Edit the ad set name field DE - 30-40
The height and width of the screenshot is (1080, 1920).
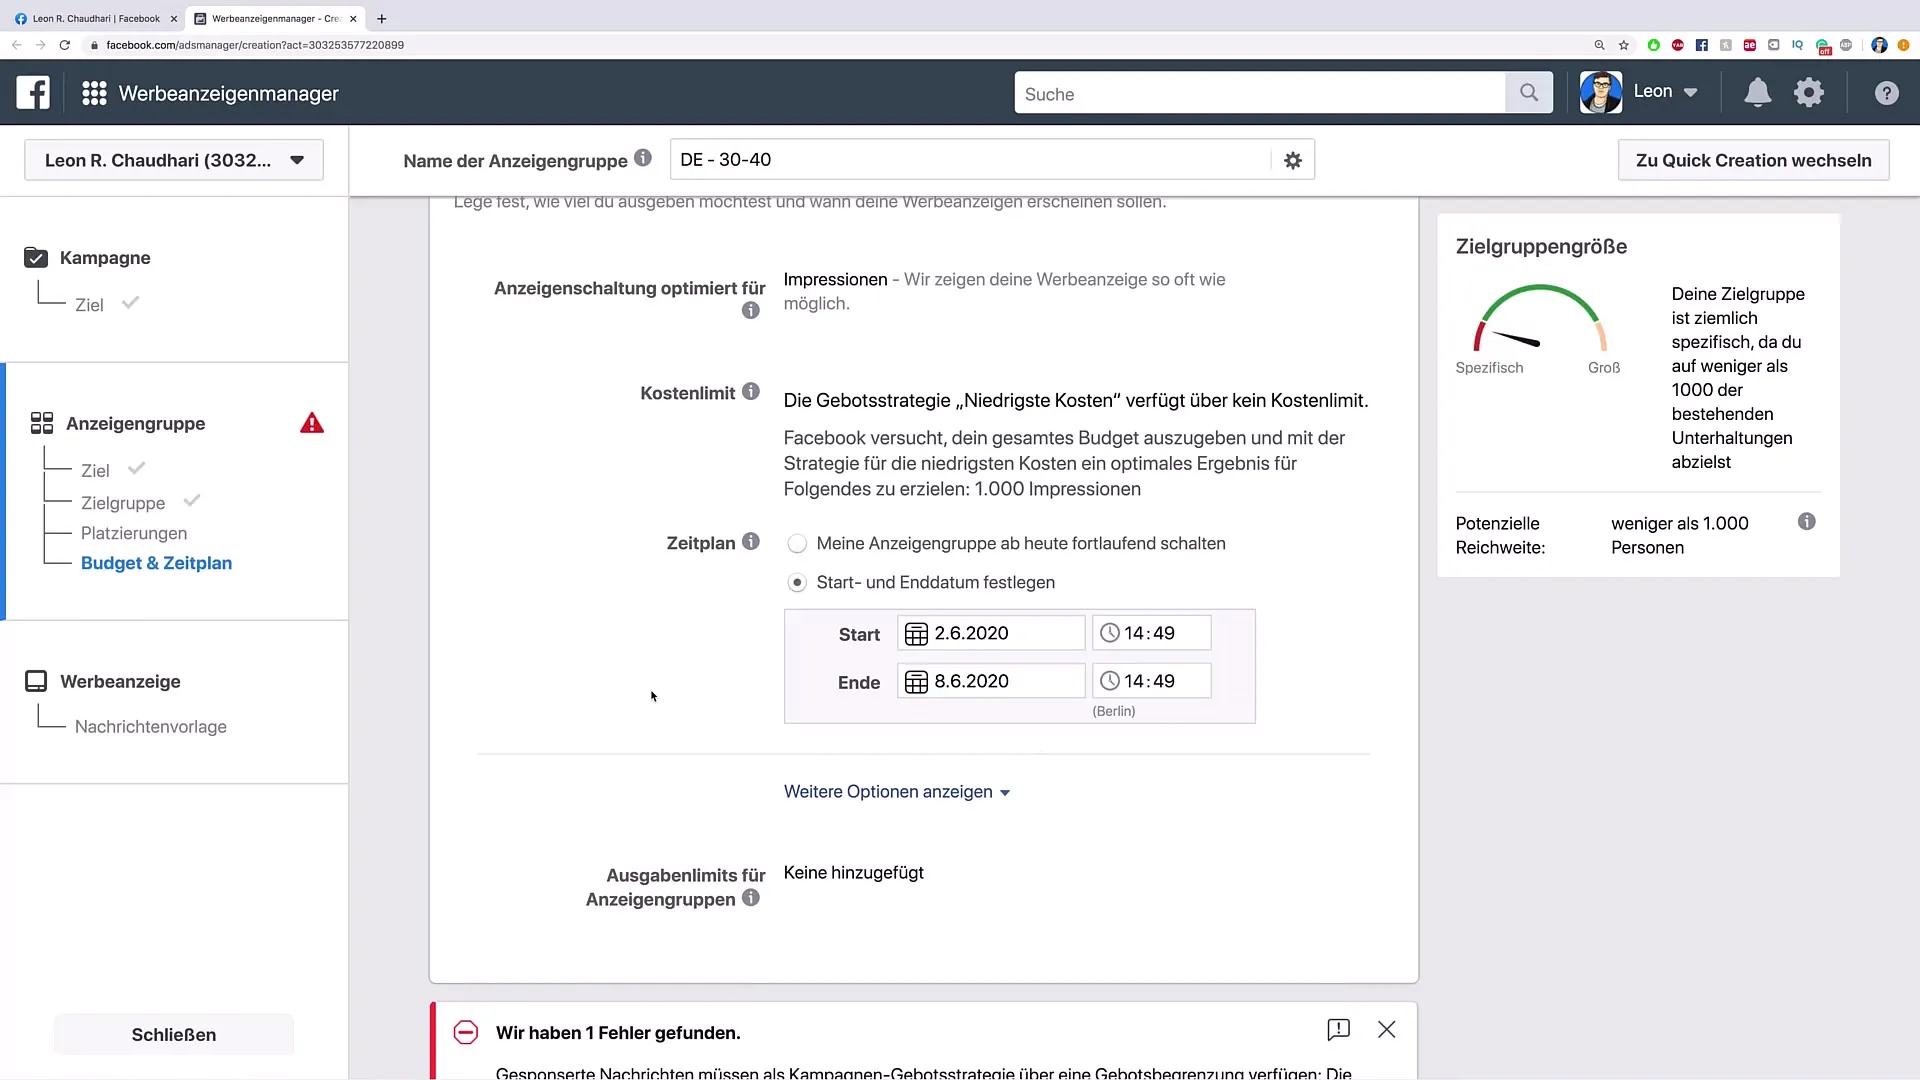point(970,160)
